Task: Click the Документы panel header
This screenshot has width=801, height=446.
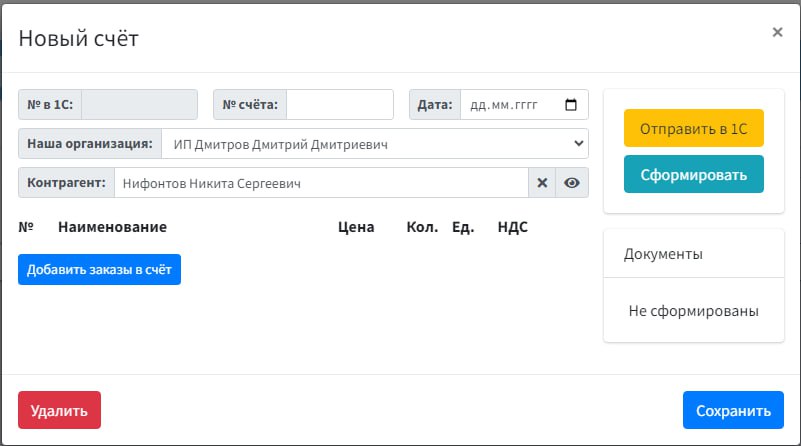Action: pos(694,254)
